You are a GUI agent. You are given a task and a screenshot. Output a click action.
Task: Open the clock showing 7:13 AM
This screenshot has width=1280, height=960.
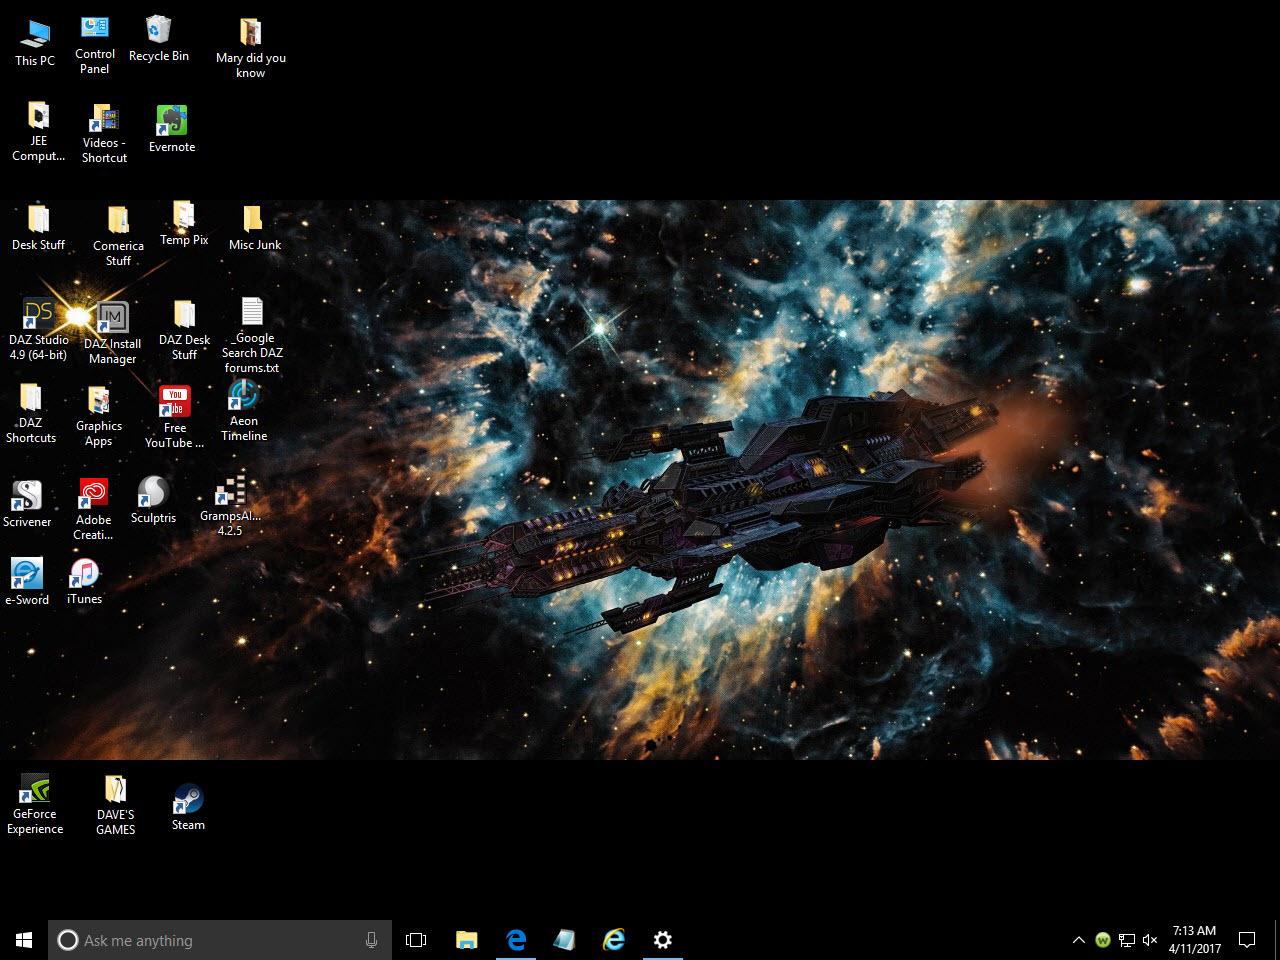pyautogui.click(x=1194, y=940)
